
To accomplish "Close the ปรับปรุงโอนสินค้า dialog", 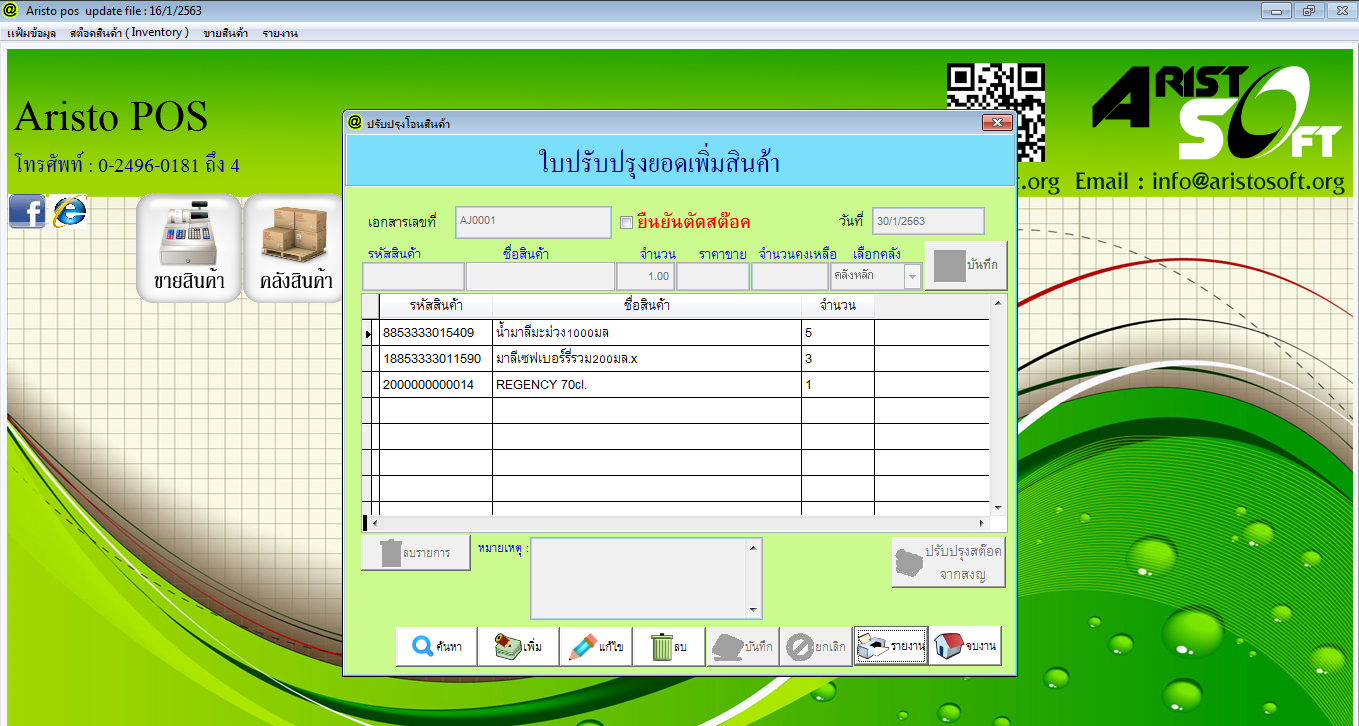I will [x=997, y=123].
